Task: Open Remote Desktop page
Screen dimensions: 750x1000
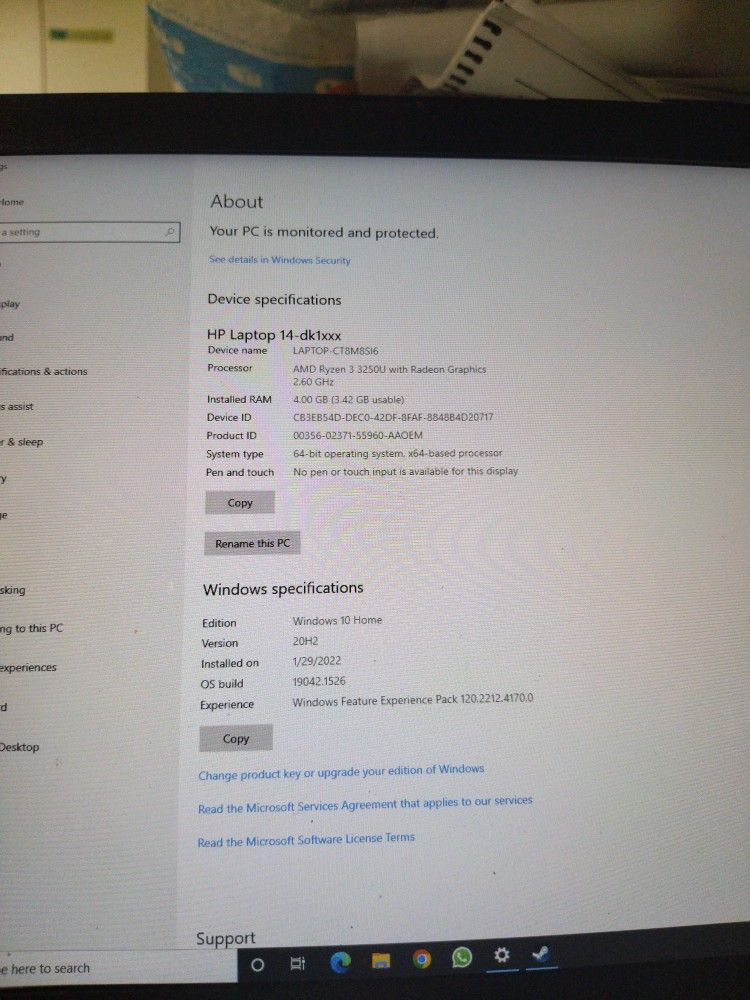Action: [20, 747]
